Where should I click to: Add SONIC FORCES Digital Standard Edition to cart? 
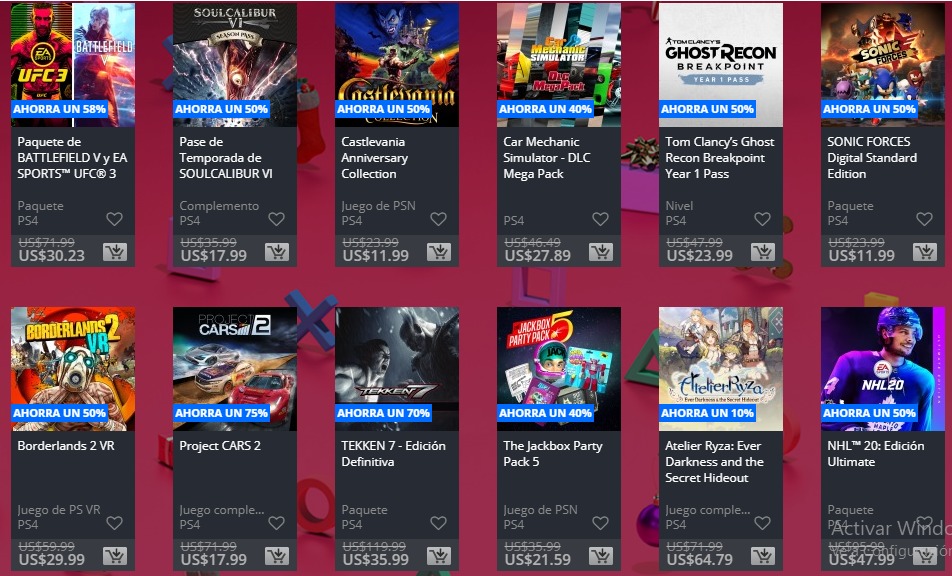click(925, 252)
